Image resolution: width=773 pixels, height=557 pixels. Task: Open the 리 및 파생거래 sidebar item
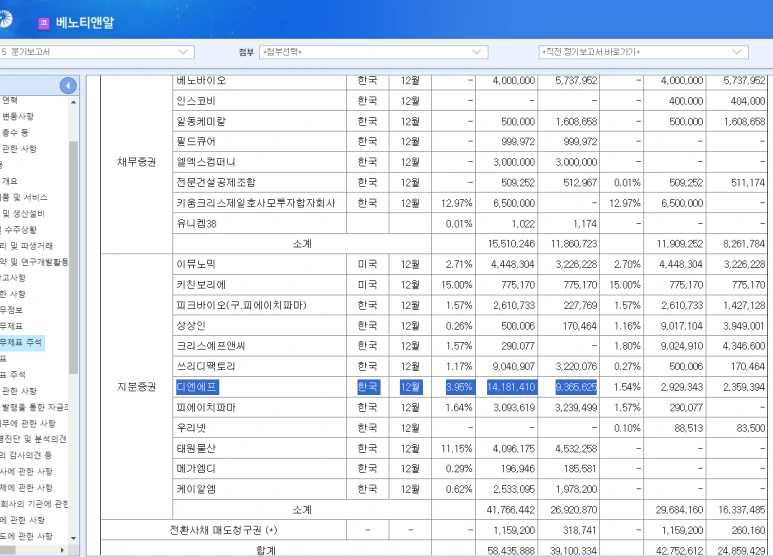[27, 245]
